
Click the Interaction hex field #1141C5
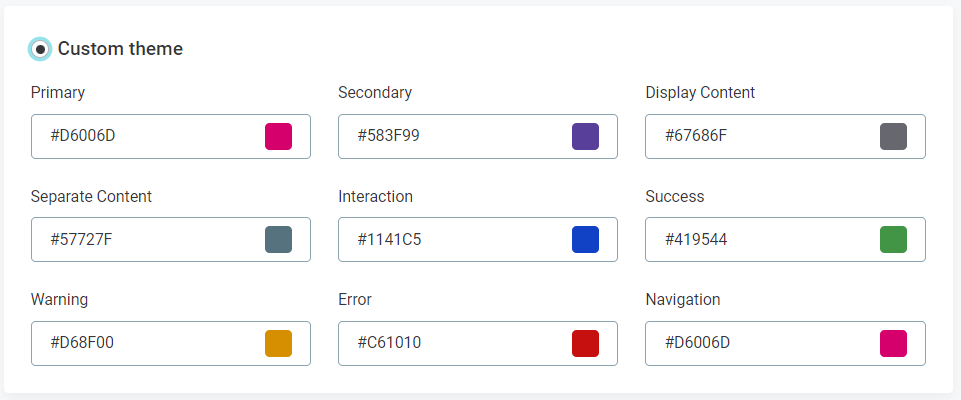[452, 240]
